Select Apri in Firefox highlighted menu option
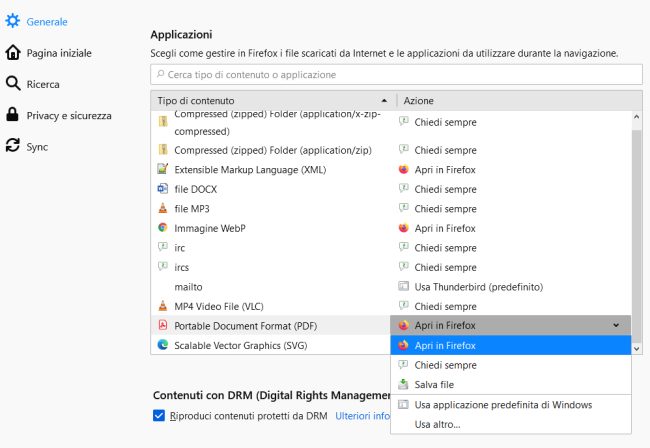 [x=510, y=345]
